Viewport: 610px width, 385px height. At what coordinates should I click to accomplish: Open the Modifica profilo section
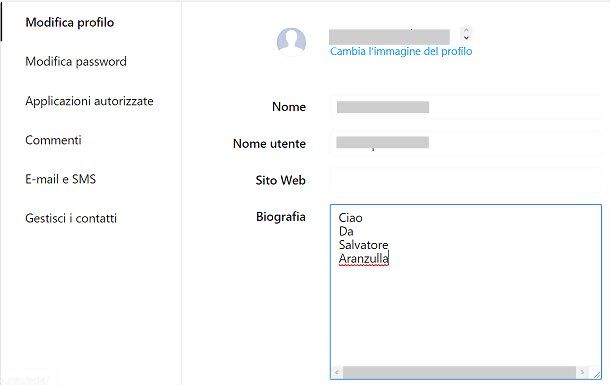tap(70, 23)
